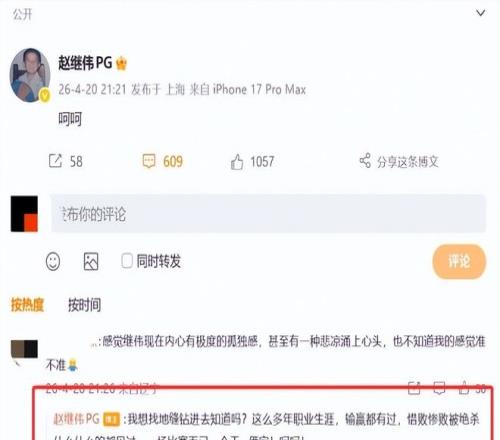Image resolution: width=500 pixels, height=440 pixels.
Task: Focus the 发布你的评论 comment field
Action: (x=268, y=214)
